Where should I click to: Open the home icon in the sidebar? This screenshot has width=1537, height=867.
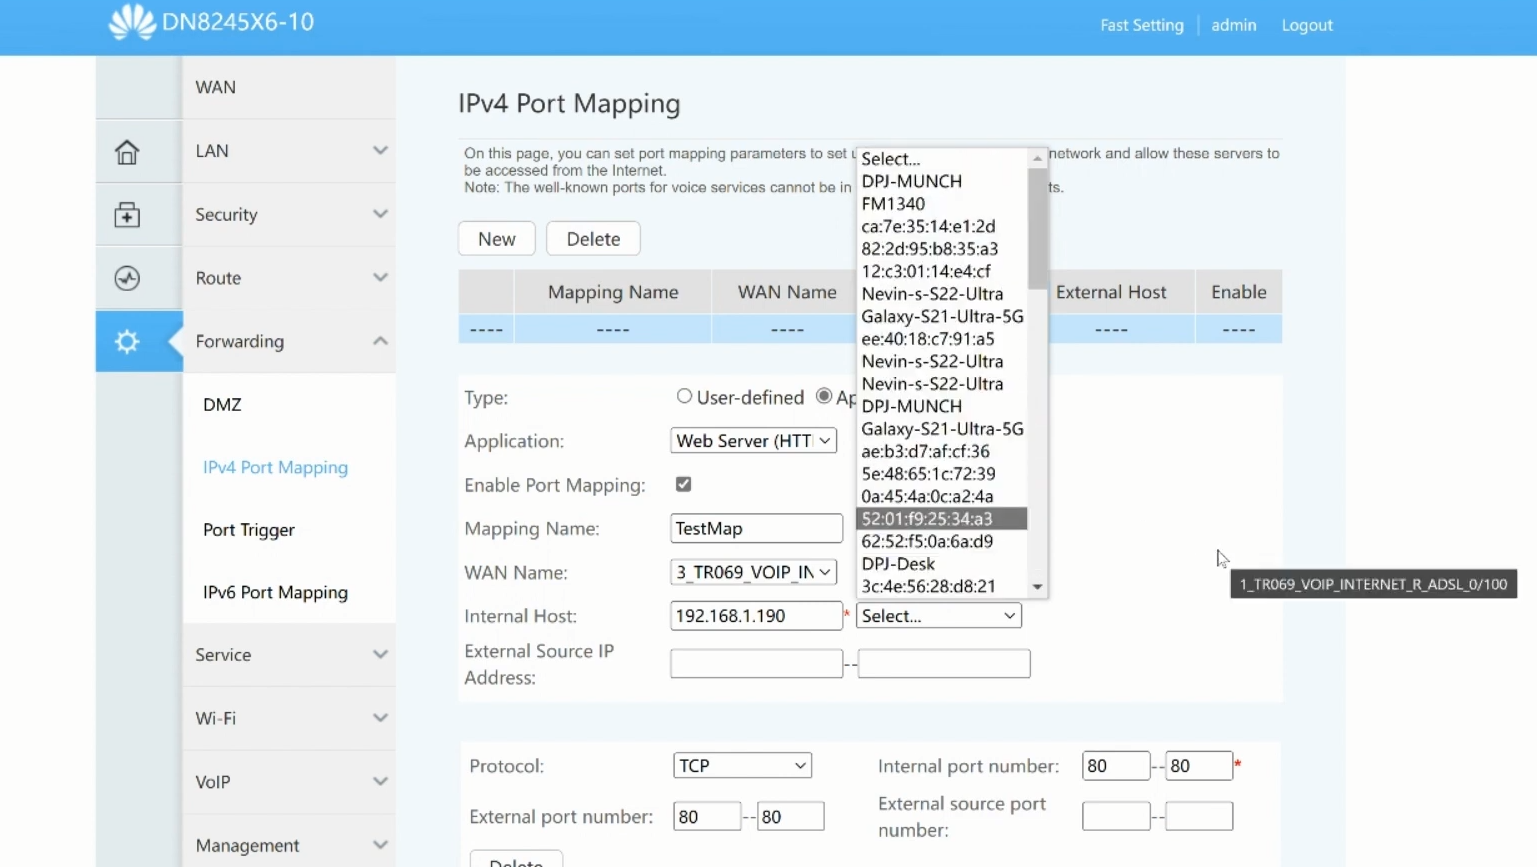pyautogui.click(x=127, y=152)
